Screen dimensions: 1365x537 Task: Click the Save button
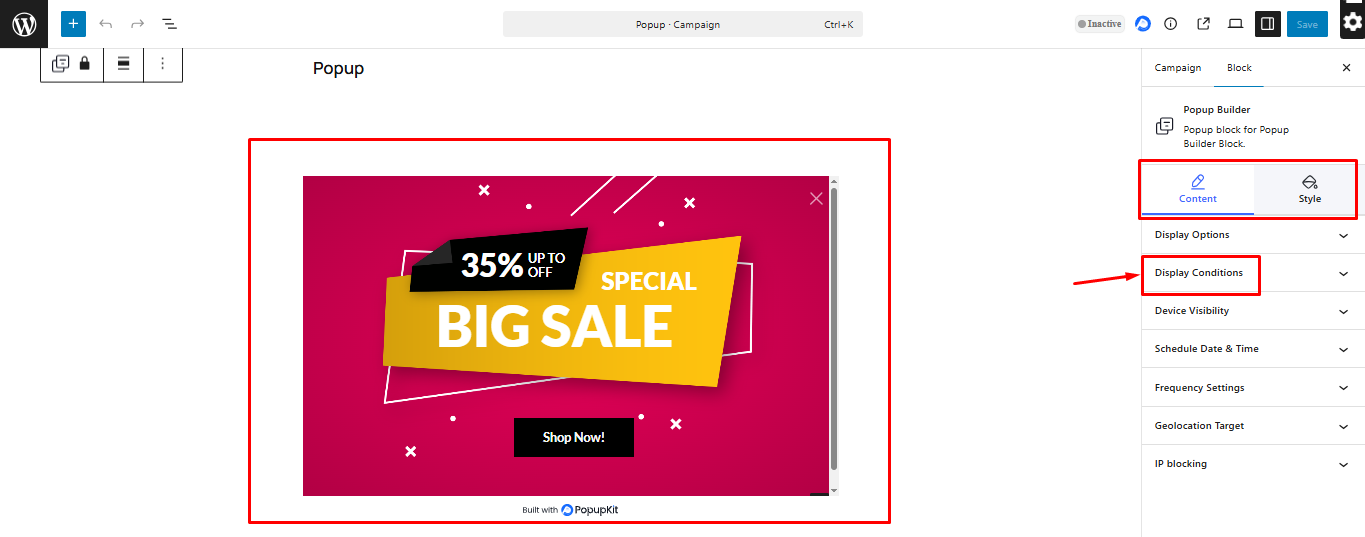tap(1307, 24)
